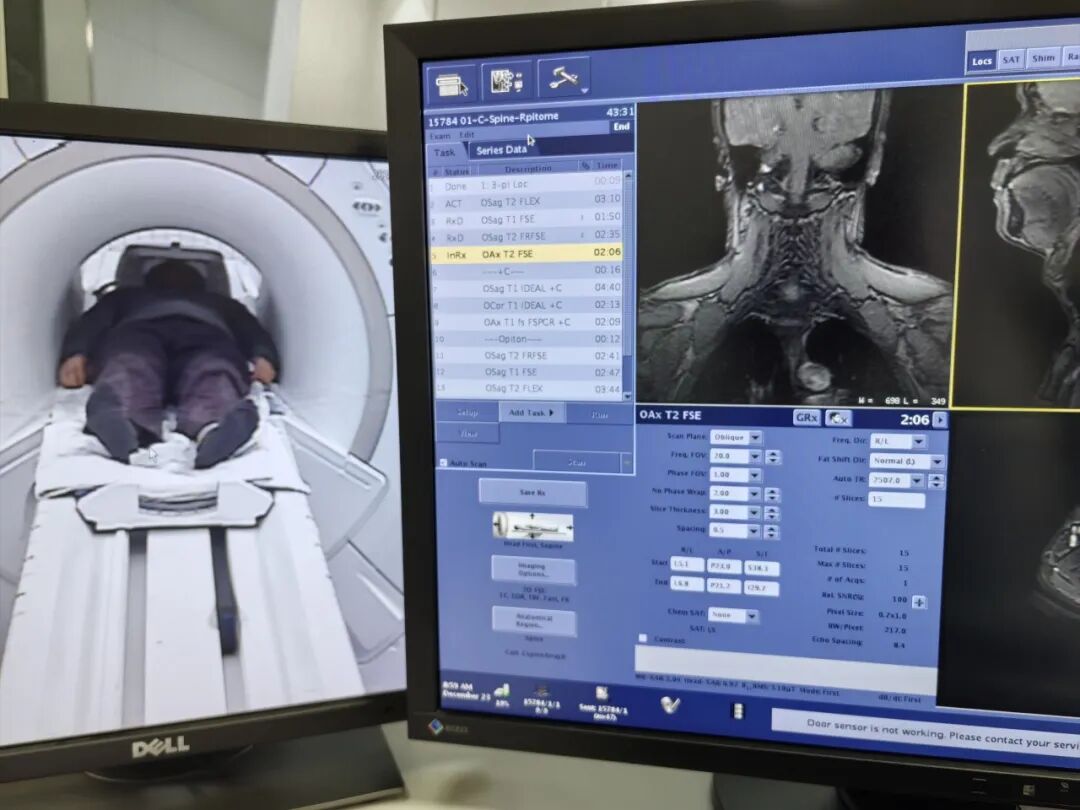Open the Fat Shift Dir dropdown
The width and height of the screenshot is (1080, 810).
pyautogui.click(x=937, y=461)
